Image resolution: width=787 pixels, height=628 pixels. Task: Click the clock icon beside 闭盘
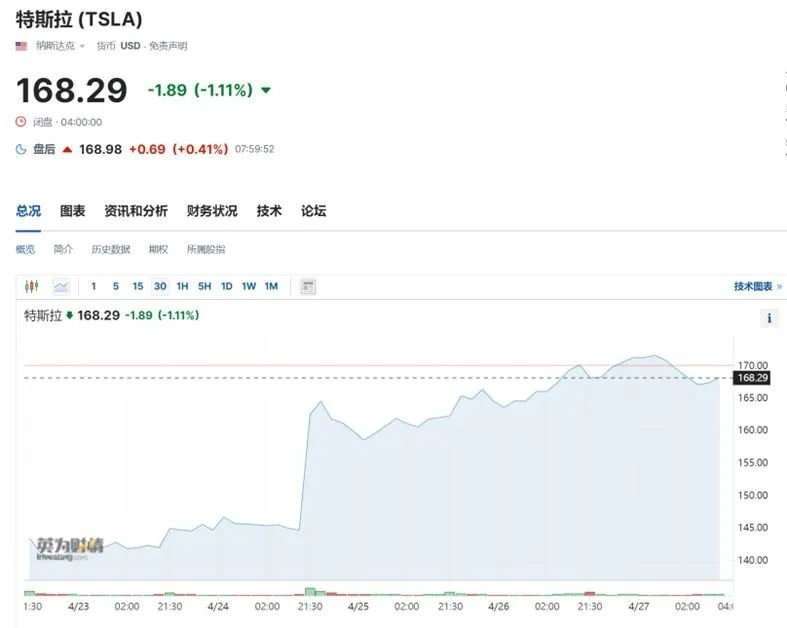(21, 121)
